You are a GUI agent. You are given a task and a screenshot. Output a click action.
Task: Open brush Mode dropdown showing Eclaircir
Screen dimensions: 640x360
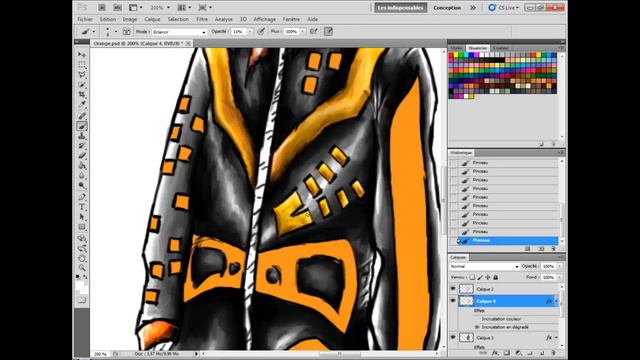[x=179, y=32]
